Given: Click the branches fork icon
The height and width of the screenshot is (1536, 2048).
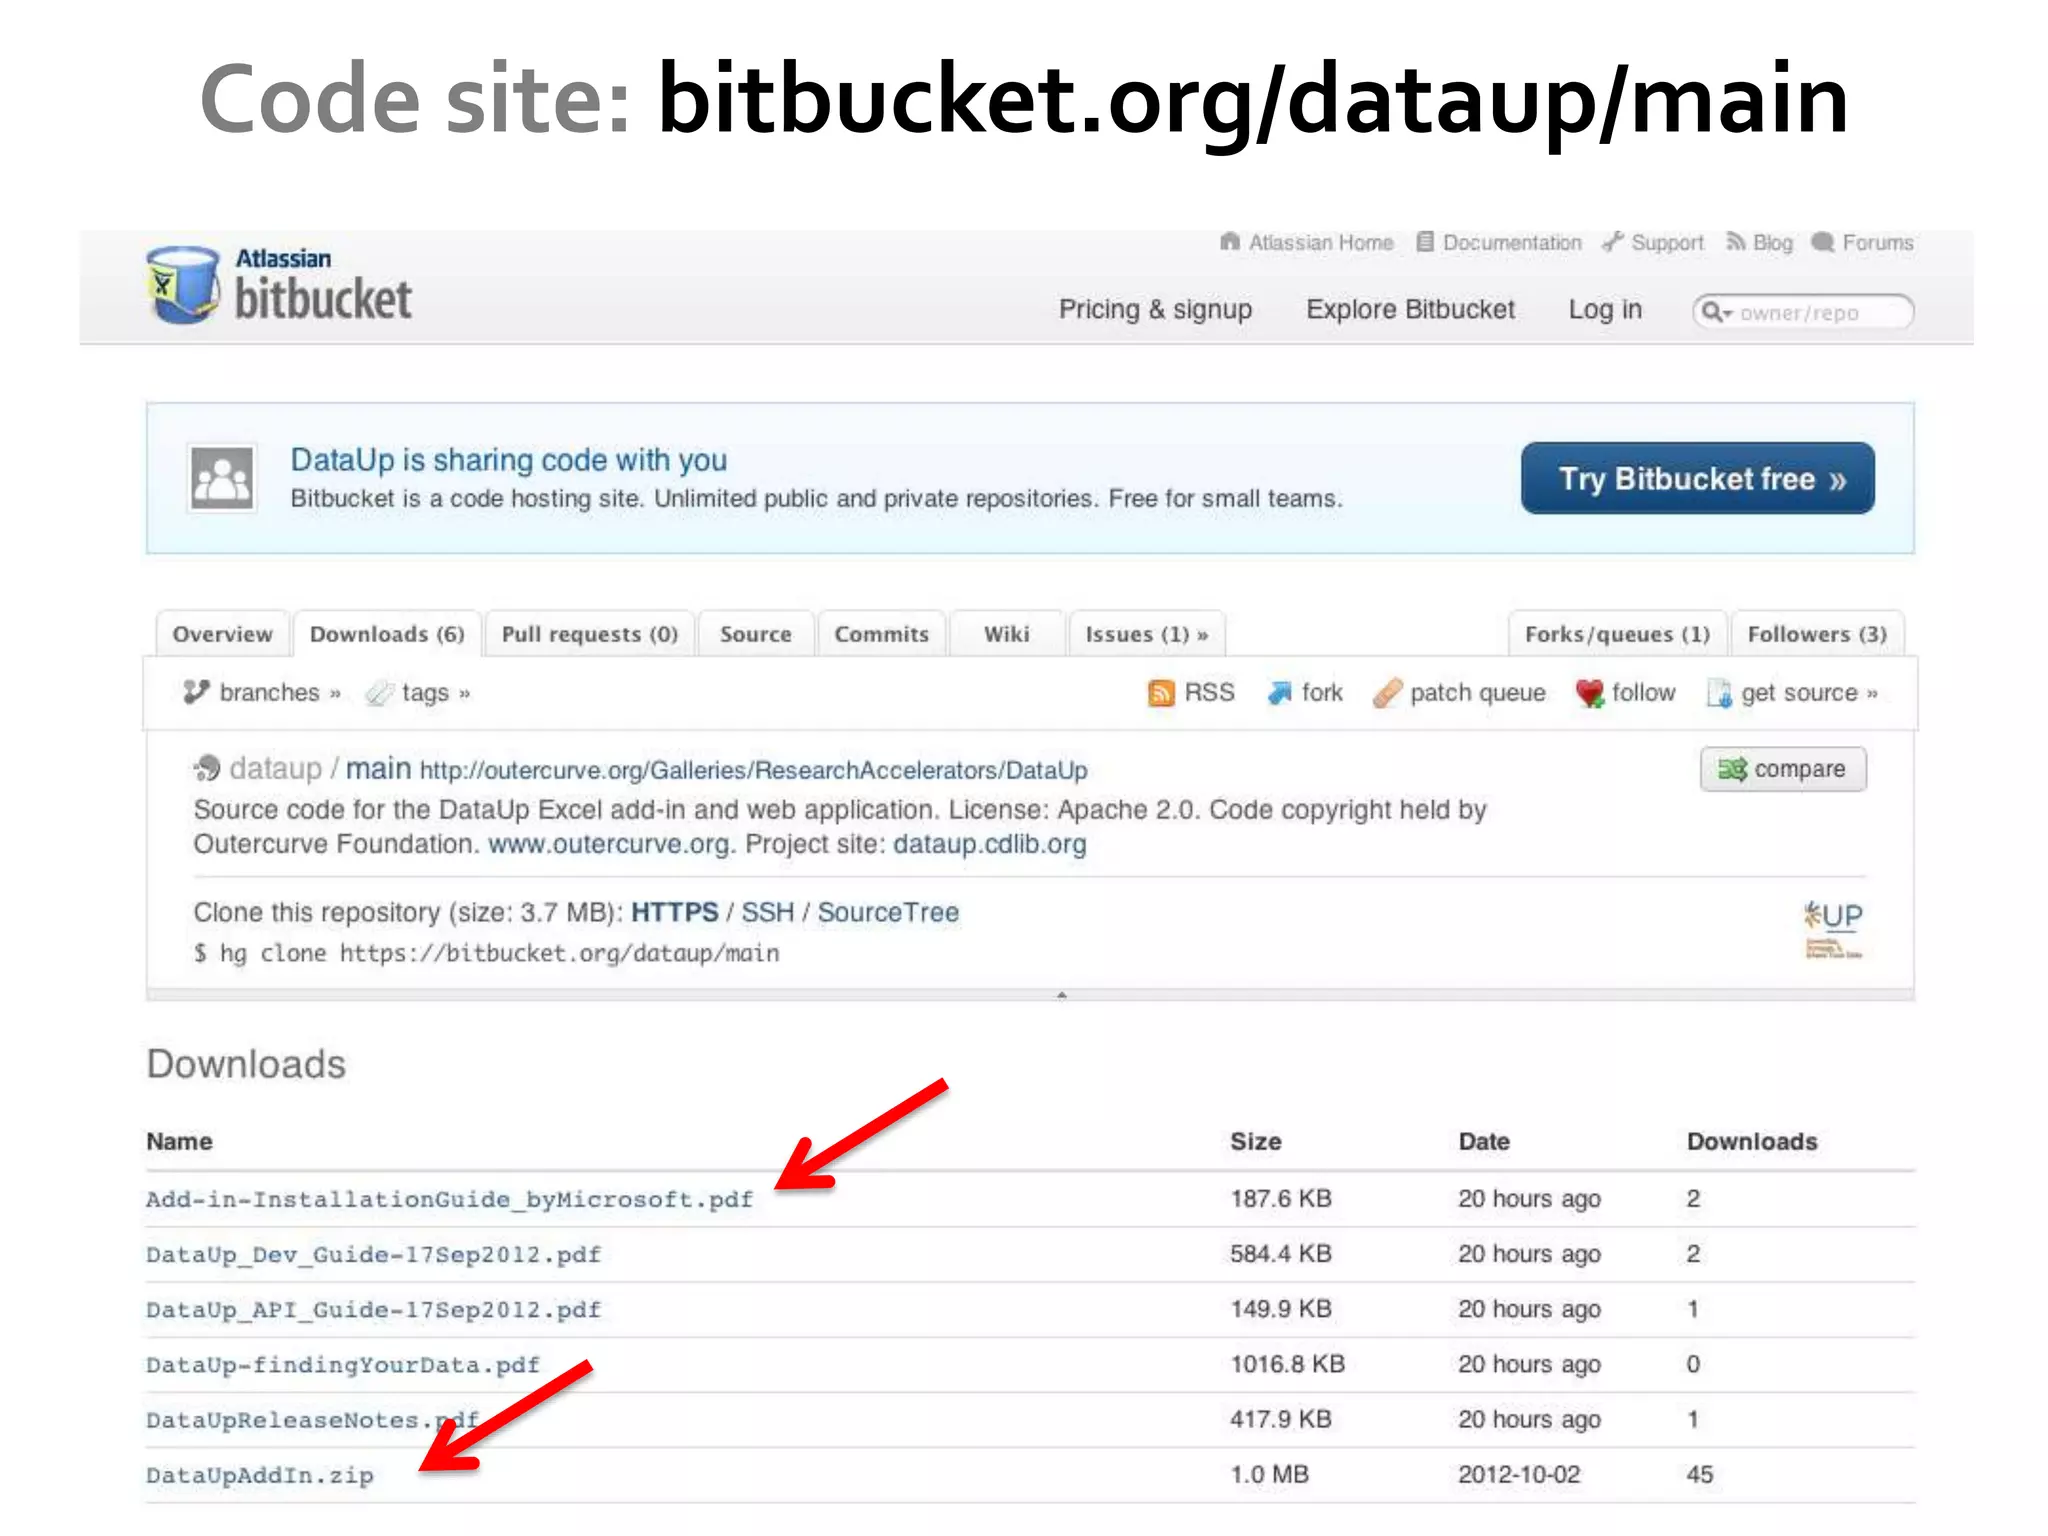Looking at the screenshot, I should pyautogui.click(x=196, y=692).
